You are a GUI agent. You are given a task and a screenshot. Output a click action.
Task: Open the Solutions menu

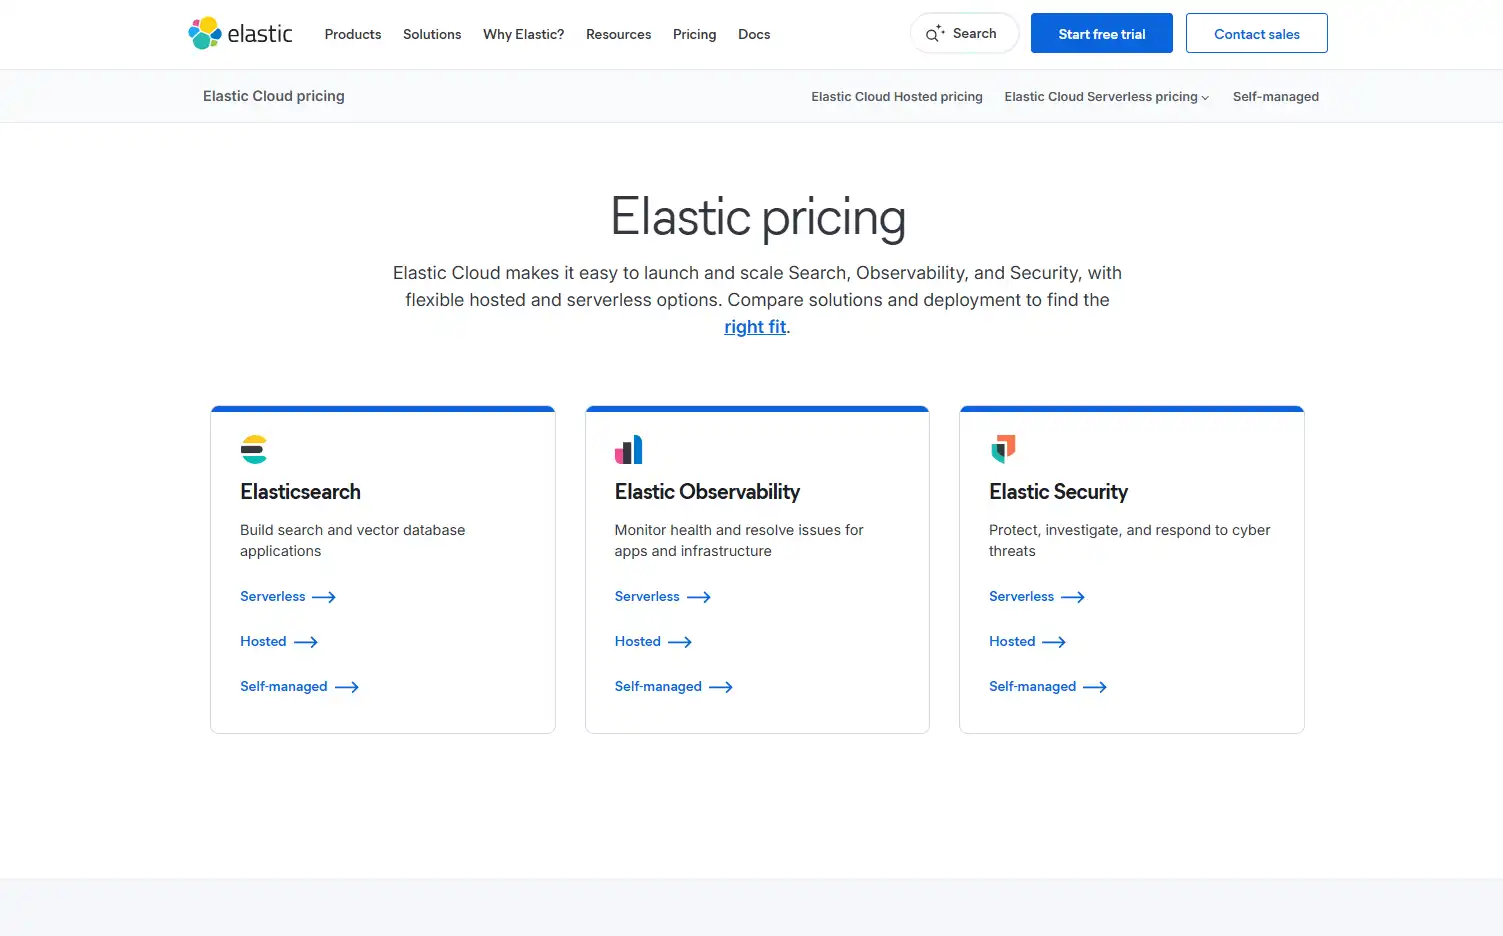tap(432, 34)
